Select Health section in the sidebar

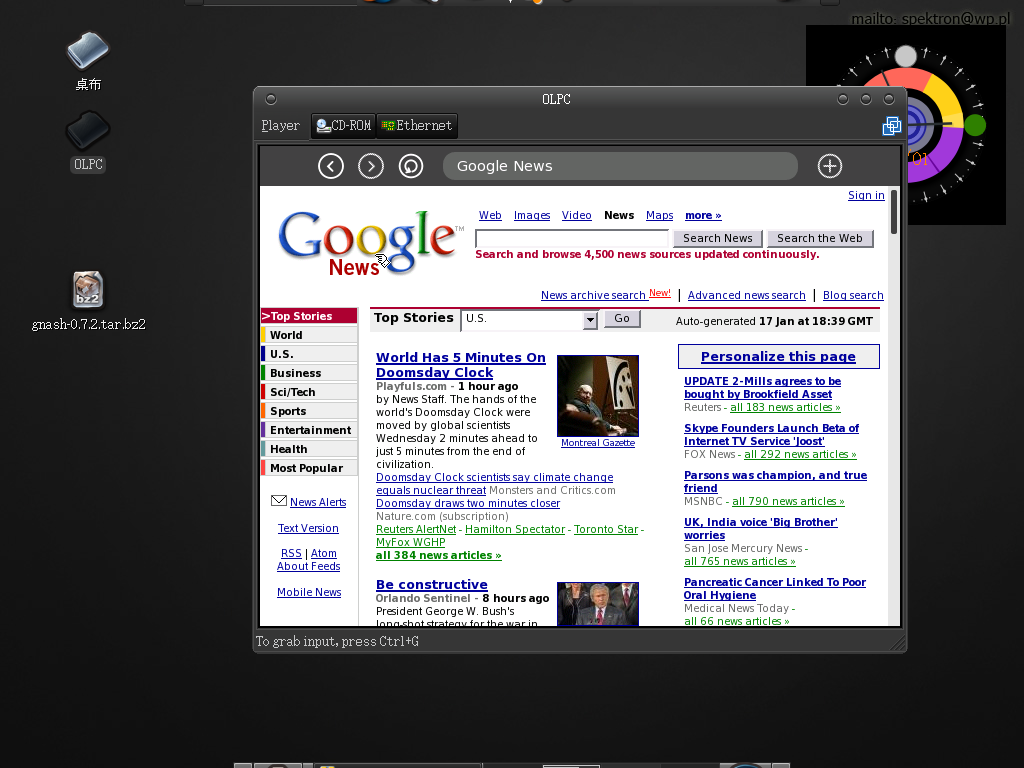pyautogui.click(x=309, y=449)
